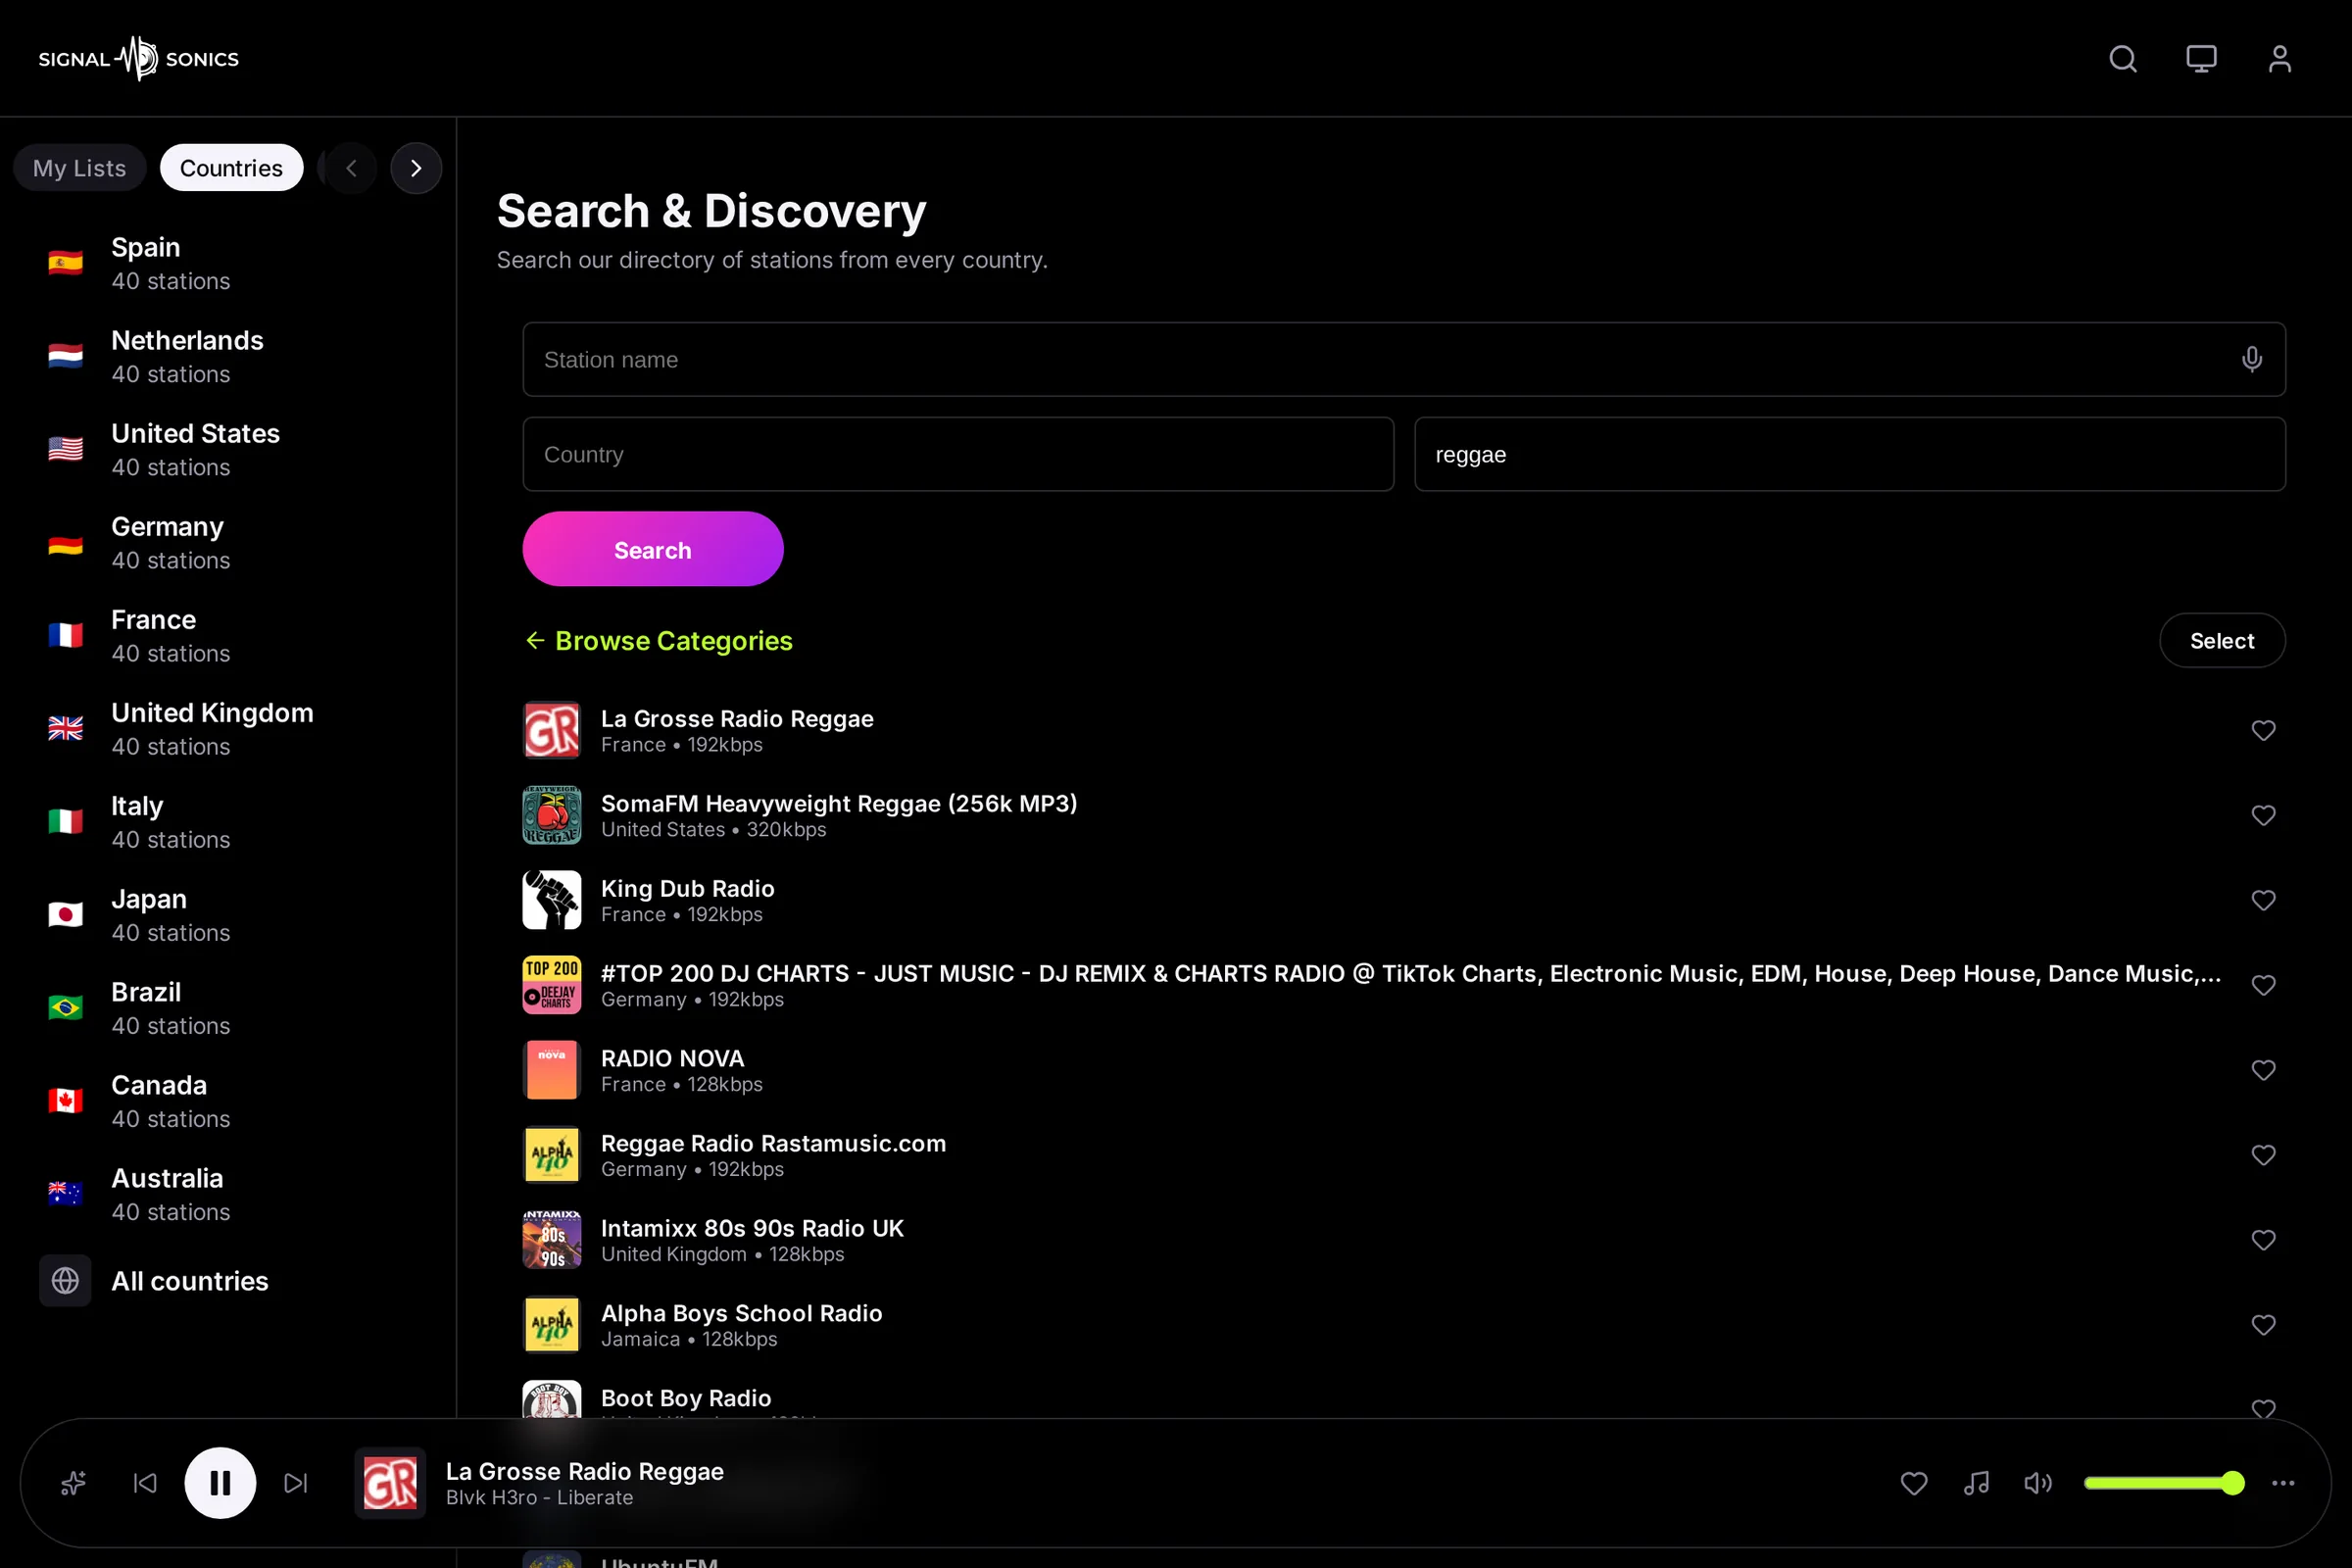
Task: Click the Netherlands flag icon
Action: coord(65,356)
